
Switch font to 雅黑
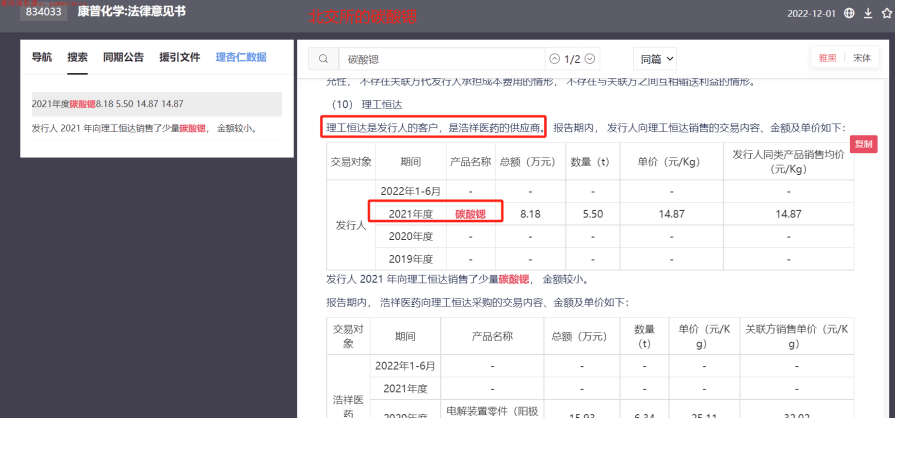click(828, 58)
